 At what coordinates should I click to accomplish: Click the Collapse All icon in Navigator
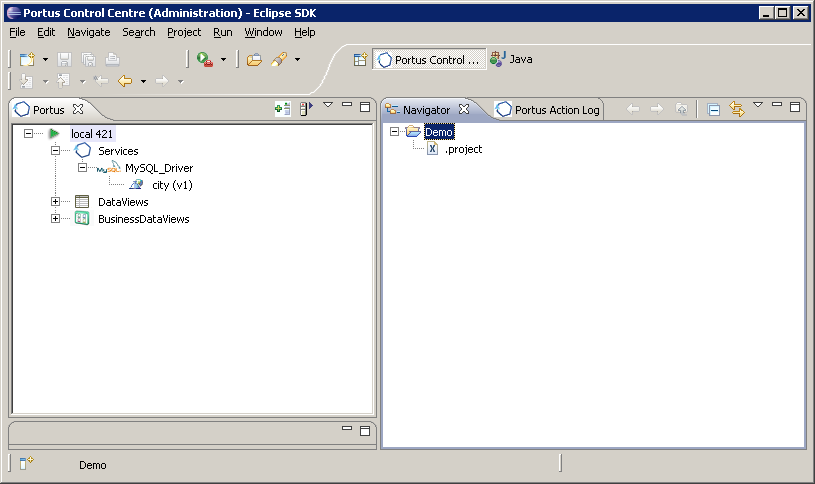point(714,109)
